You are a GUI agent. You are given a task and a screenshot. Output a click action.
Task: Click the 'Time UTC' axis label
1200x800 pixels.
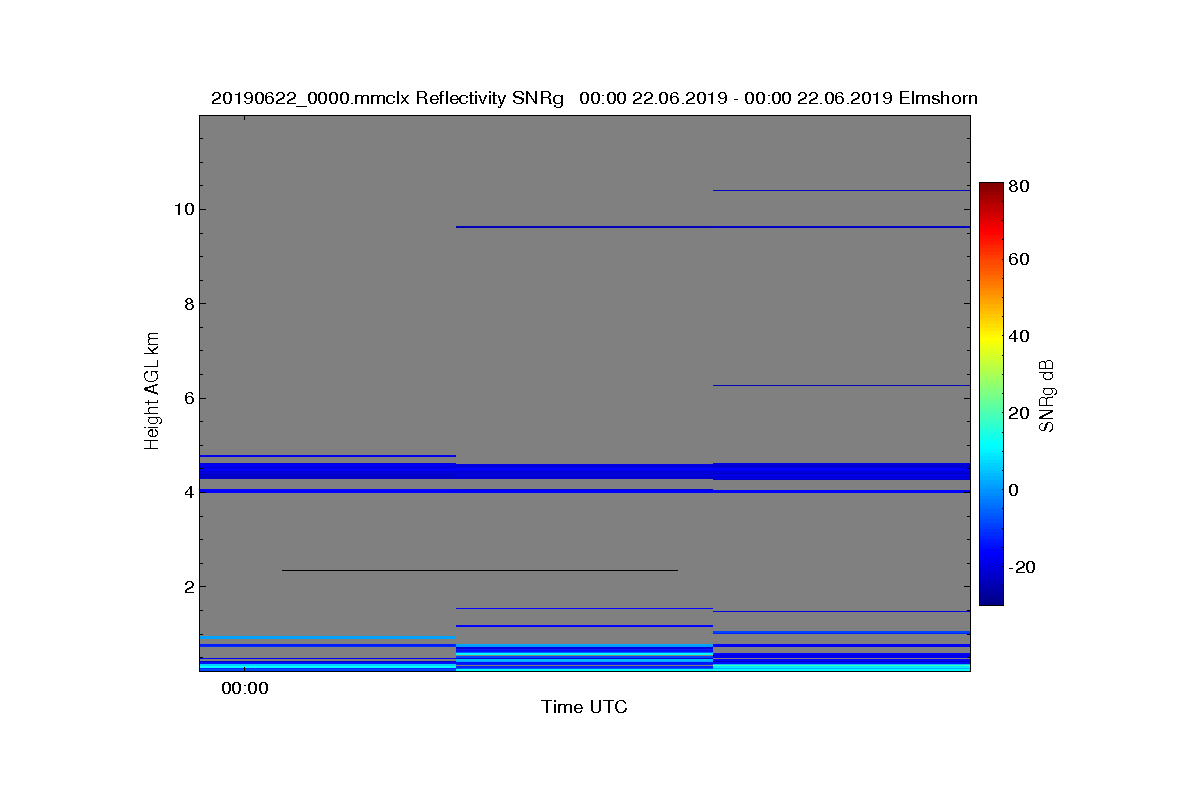585,707
